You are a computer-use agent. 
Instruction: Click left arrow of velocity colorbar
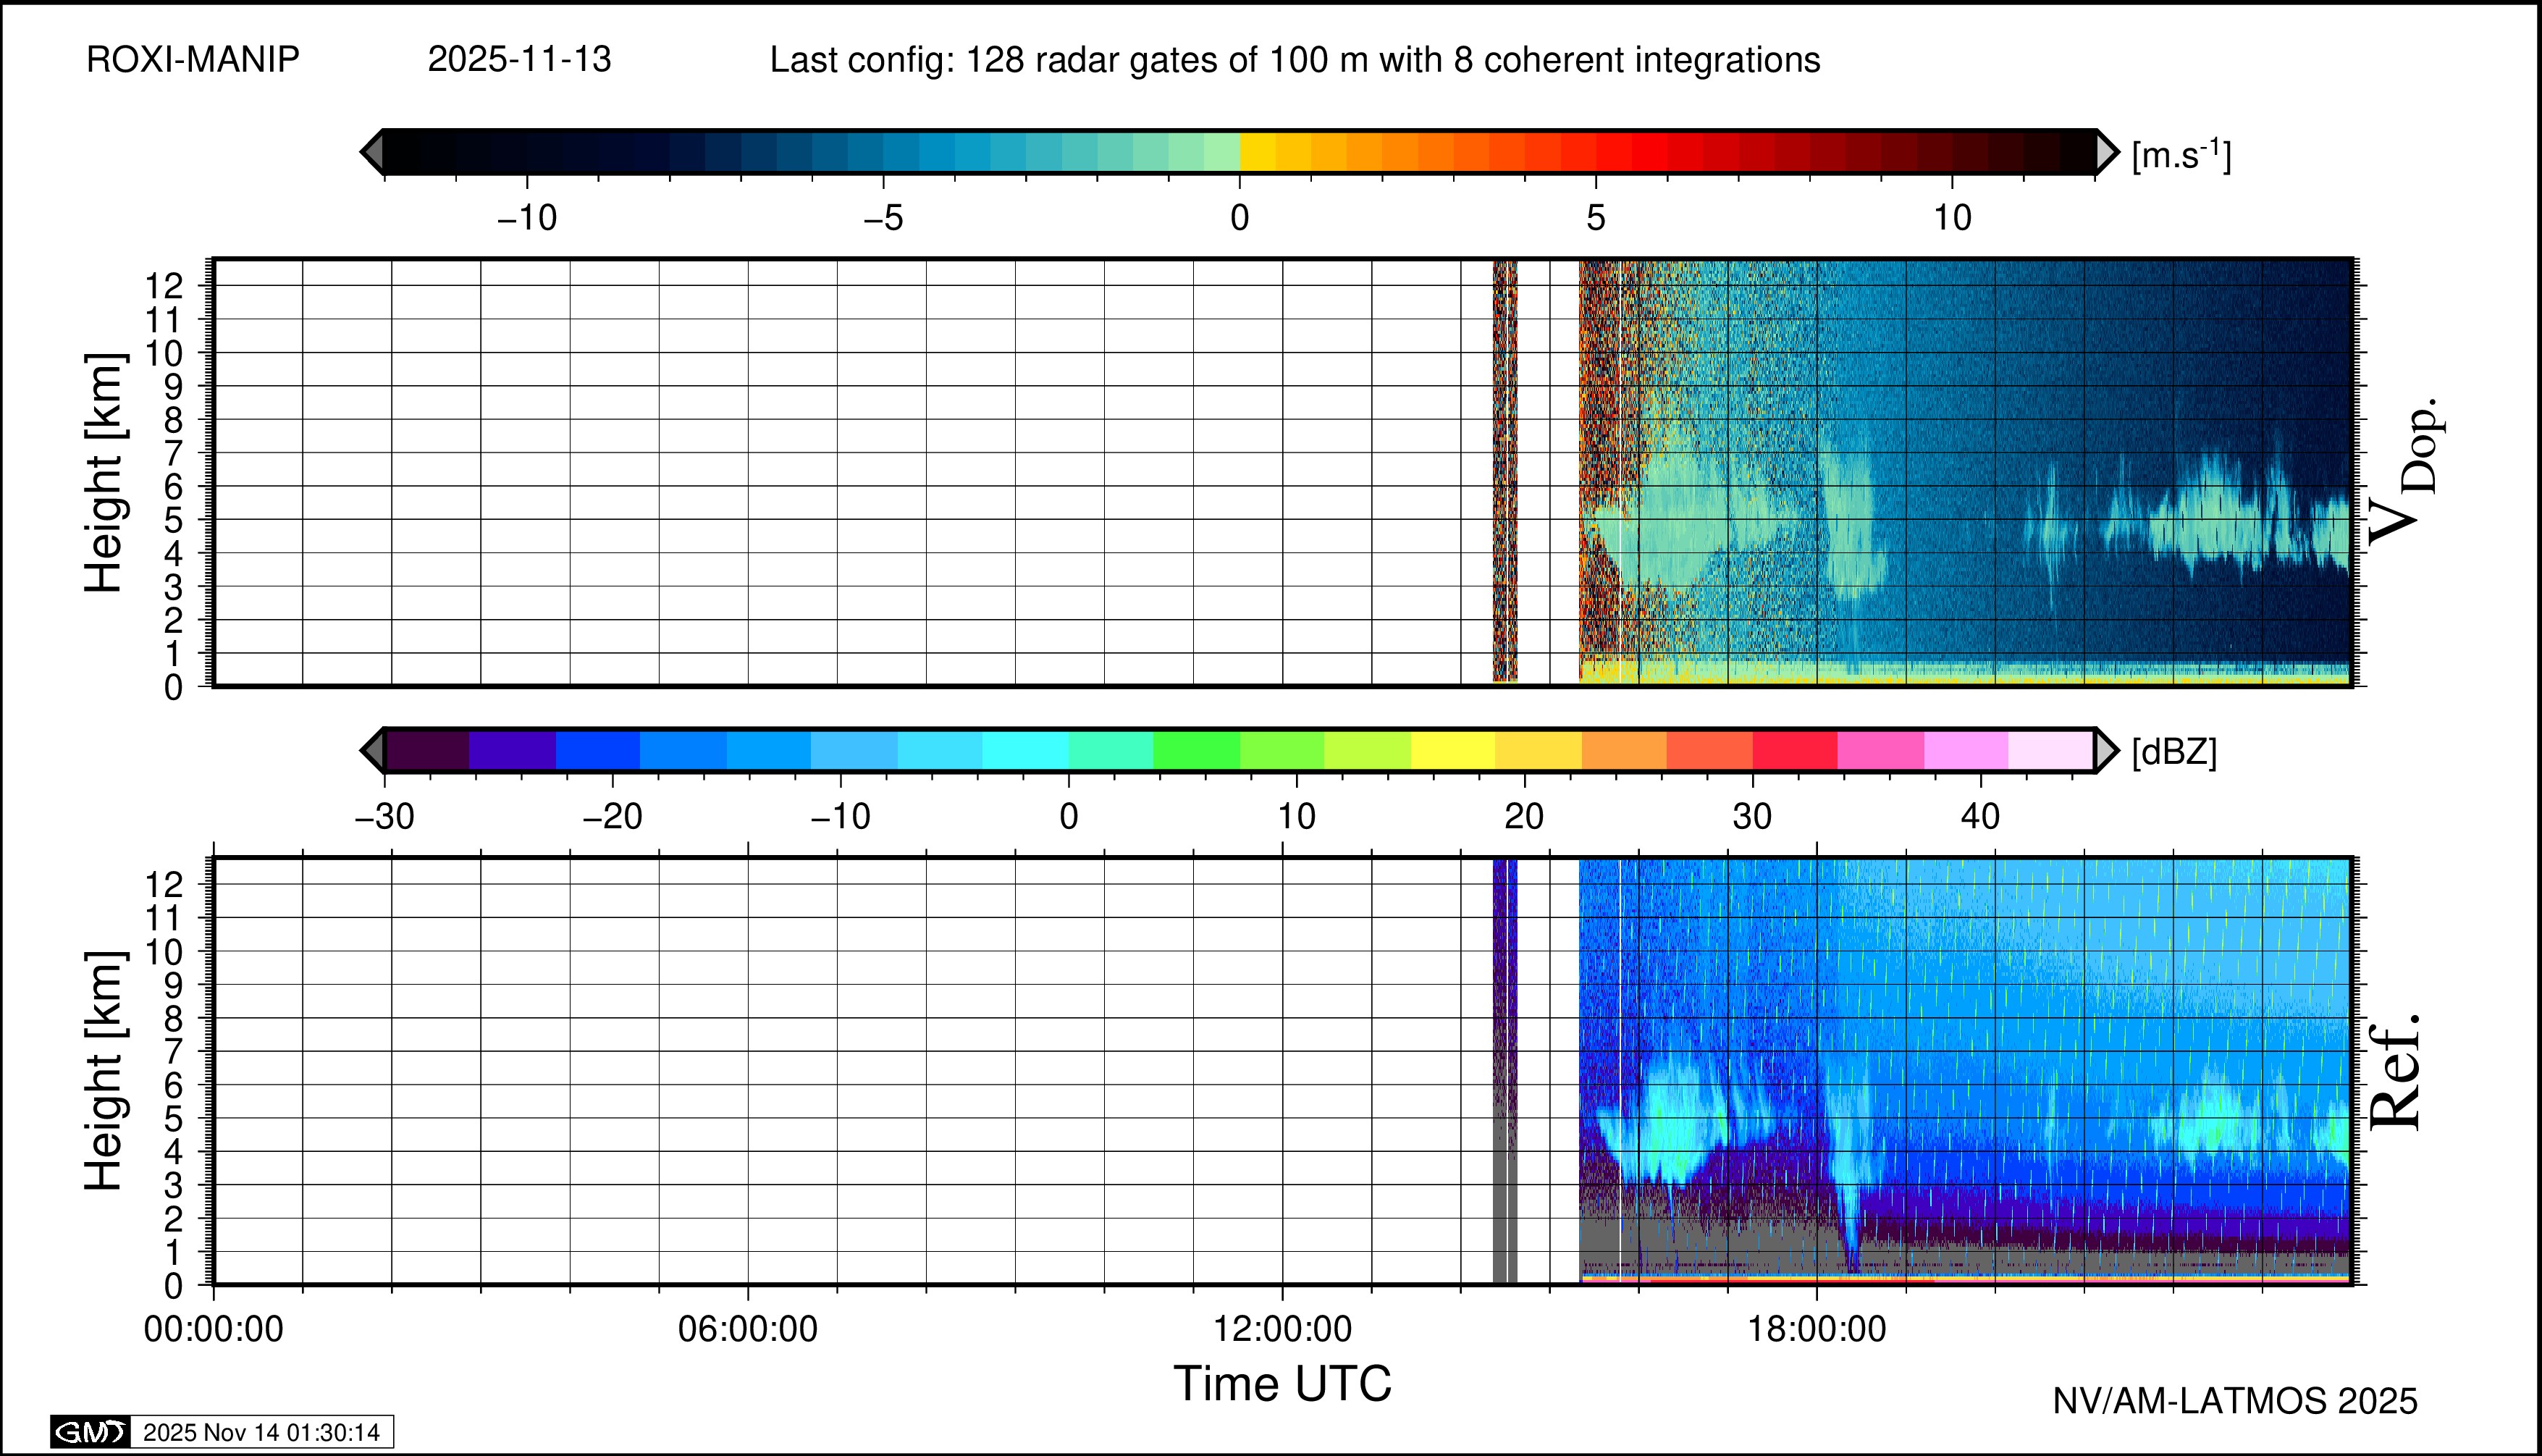point(372,152)
